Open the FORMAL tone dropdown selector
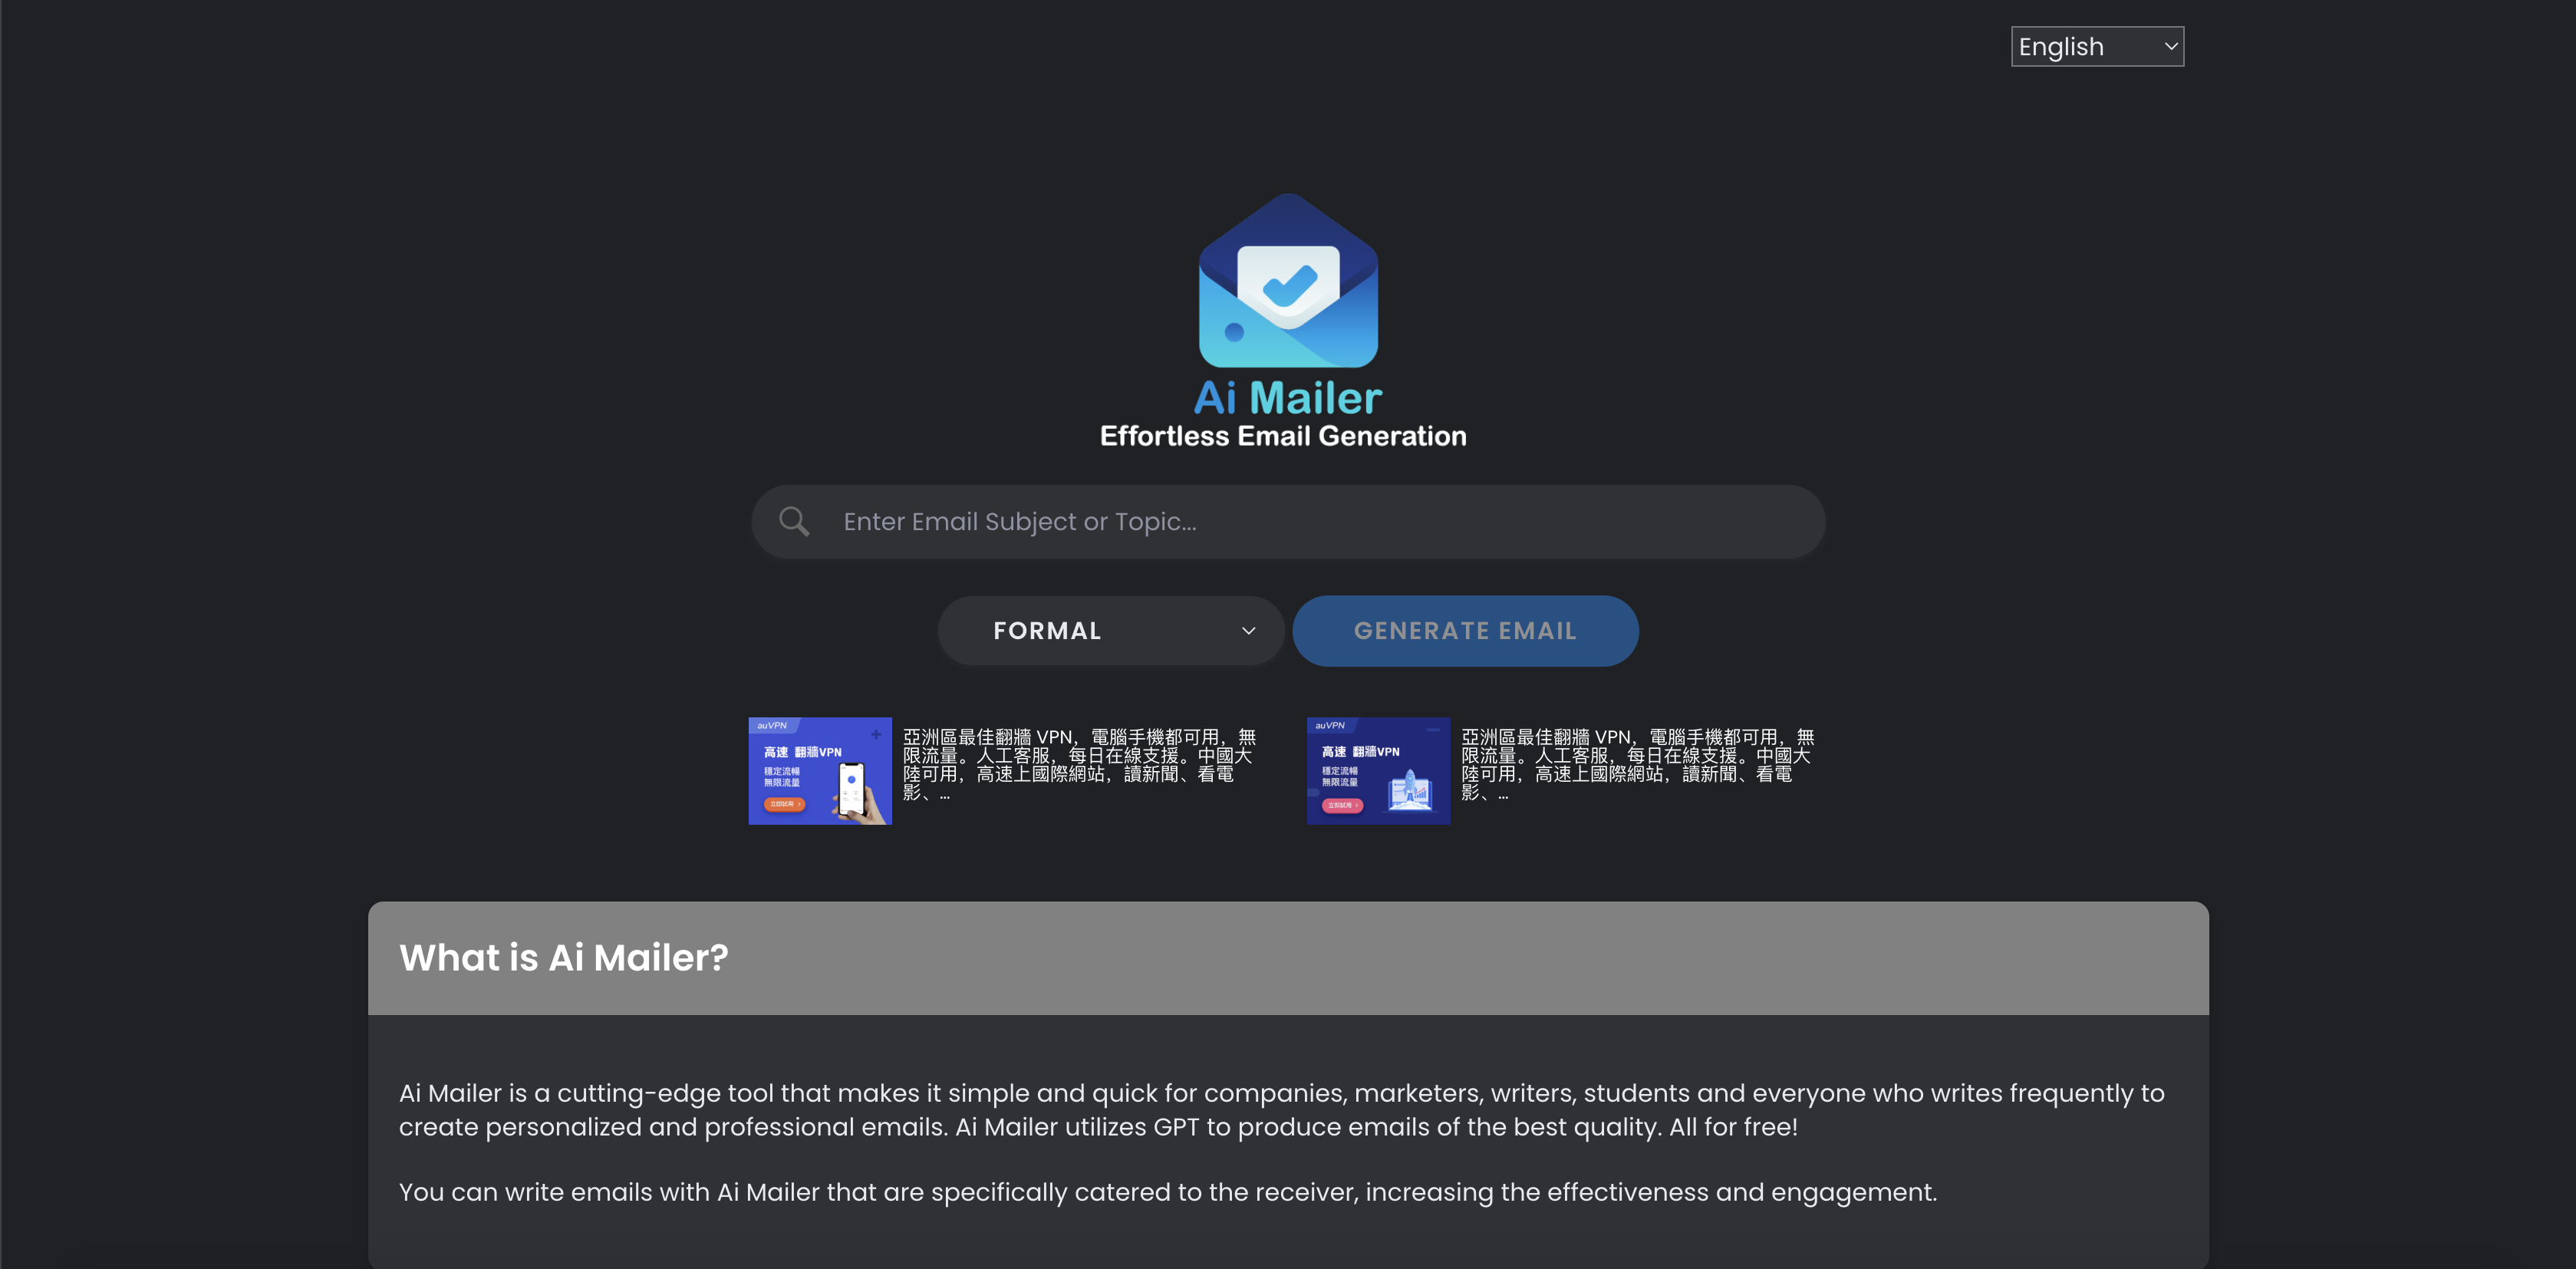Image resolution: width=2576 pixels, height=1269 pixels. coord(1111,630)
